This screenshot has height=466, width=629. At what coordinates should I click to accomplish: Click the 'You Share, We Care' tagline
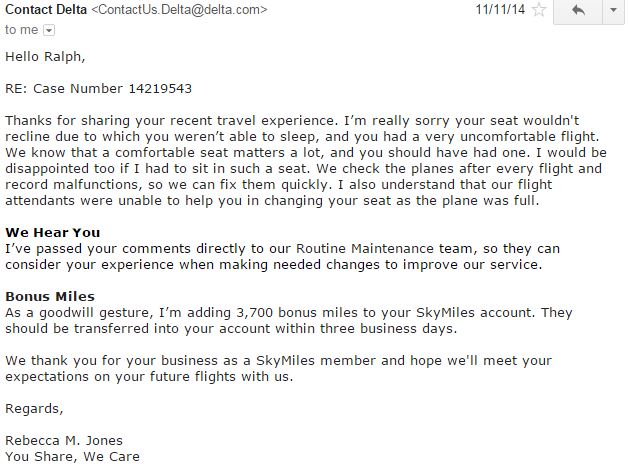(72, 457)
